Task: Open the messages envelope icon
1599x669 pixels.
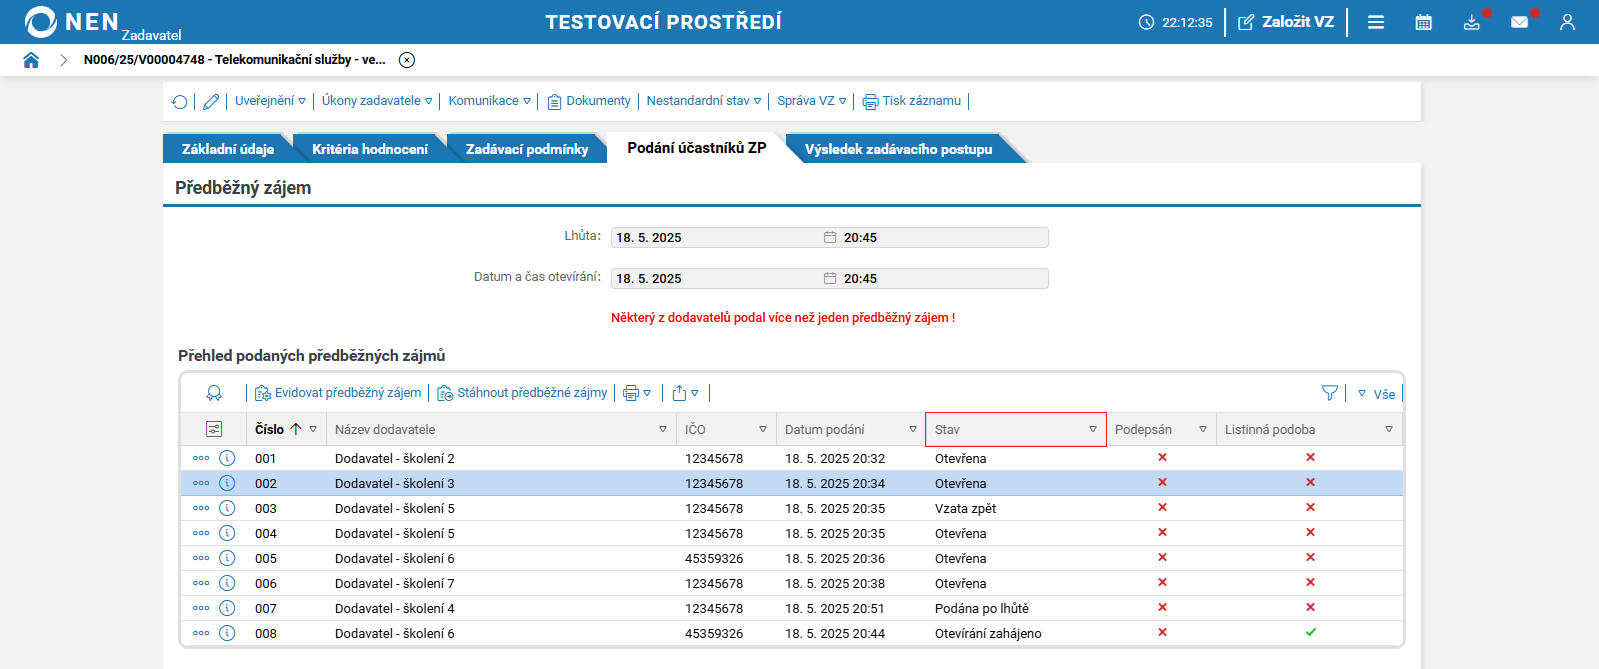Action: tap(1520, 22)
